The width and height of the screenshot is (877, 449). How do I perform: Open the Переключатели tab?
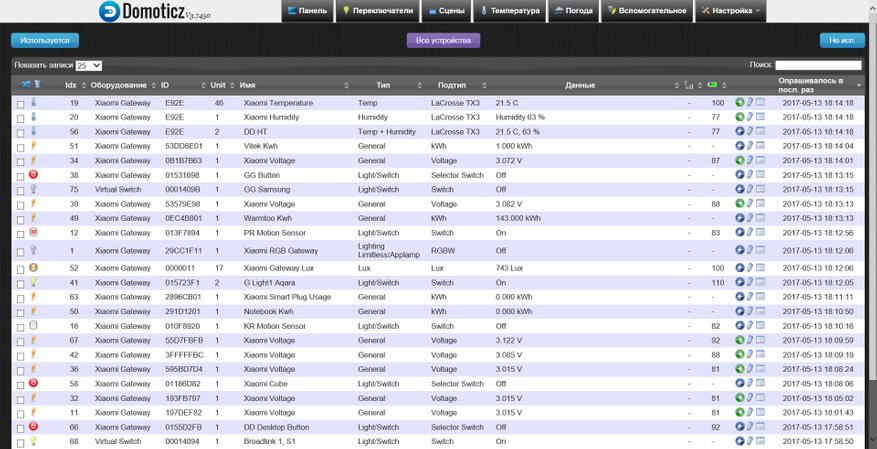click(378, 11)
